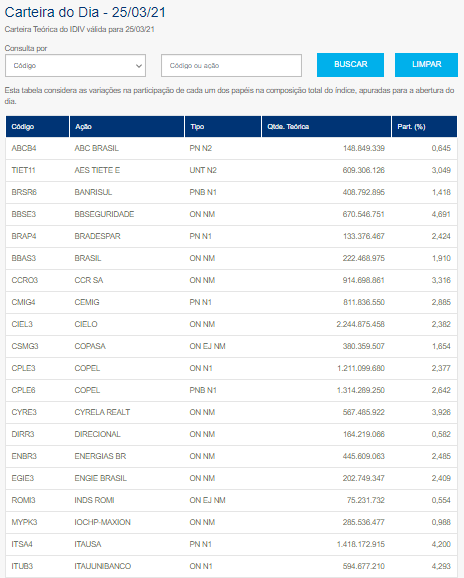Click the participation value 3,049
The image size is (464, 578).
click(x=441, y=170)
